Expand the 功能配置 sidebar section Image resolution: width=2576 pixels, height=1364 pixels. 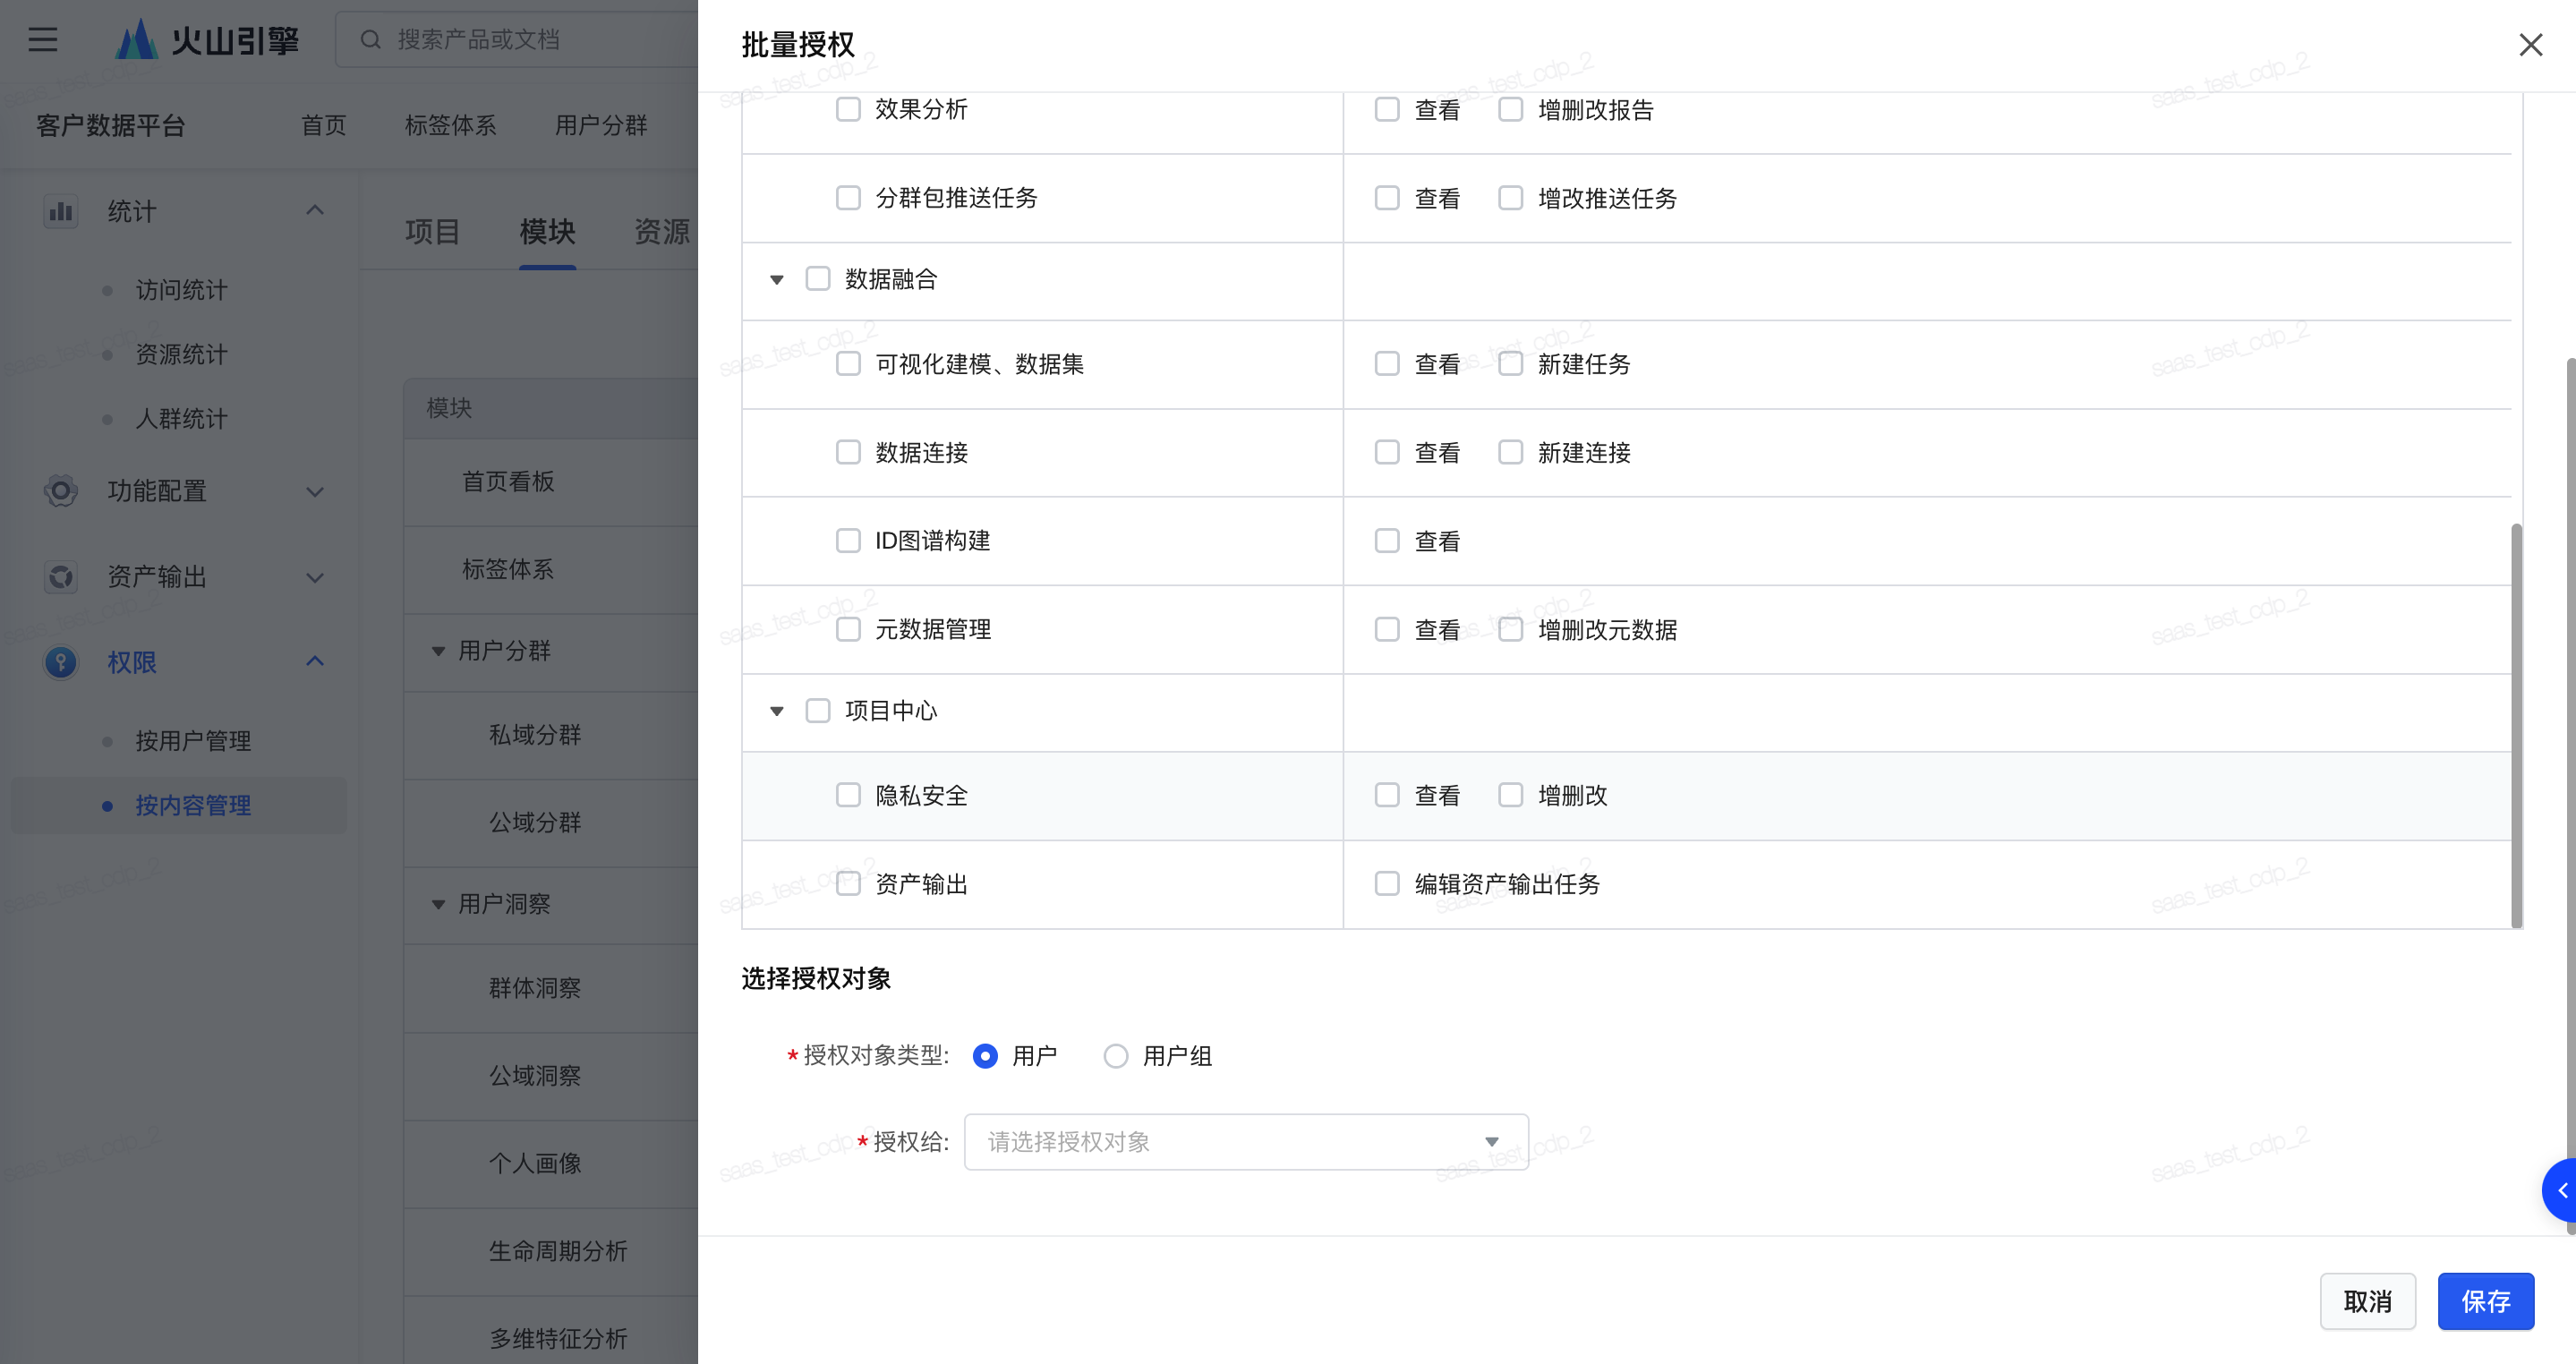[315, 492]
